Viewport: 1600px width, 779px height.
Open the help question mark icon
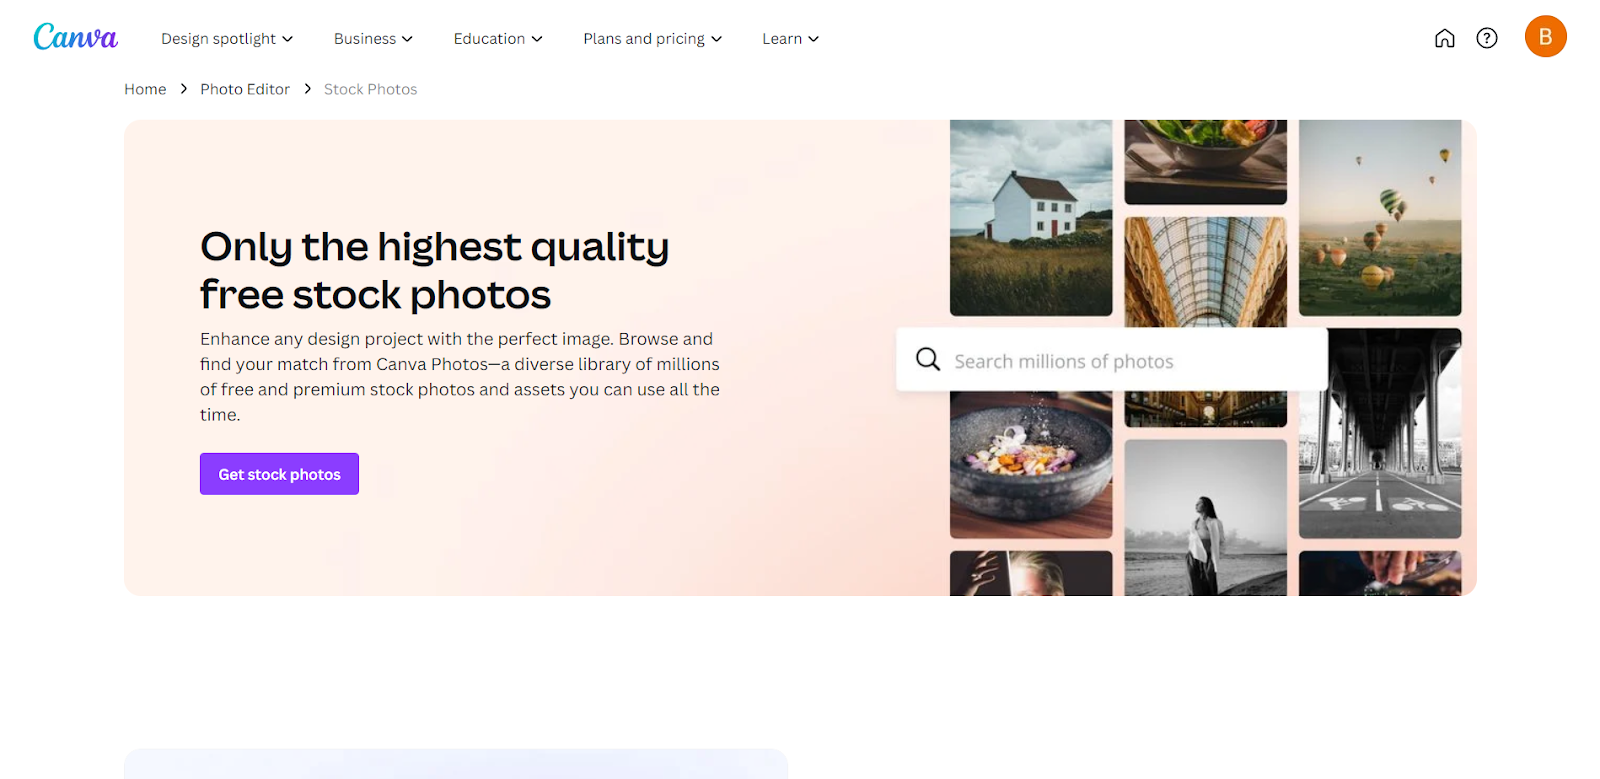pyautogui.click(x=1487, y=38)
